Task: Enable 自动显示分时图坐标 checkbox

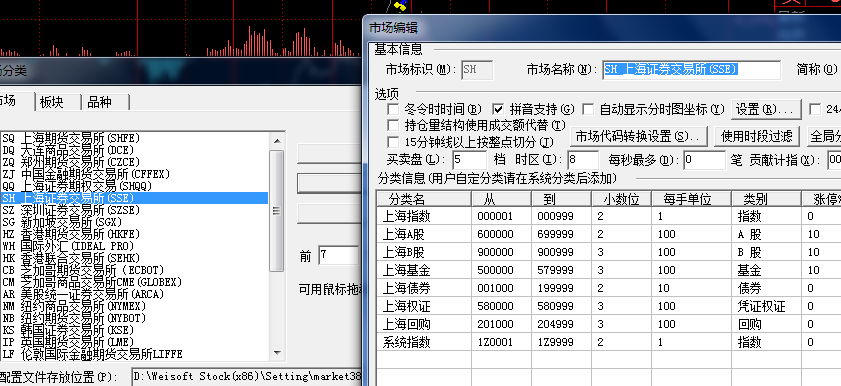Action: [x=588, y=109]
